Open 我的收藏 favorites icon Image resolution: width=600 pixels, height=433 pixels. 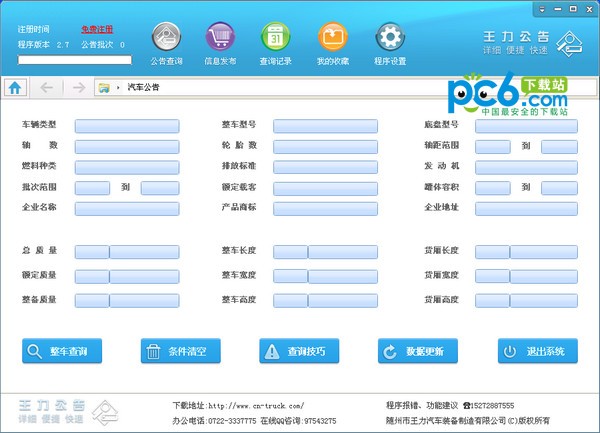pyautogui.click(x=333, y=38)
